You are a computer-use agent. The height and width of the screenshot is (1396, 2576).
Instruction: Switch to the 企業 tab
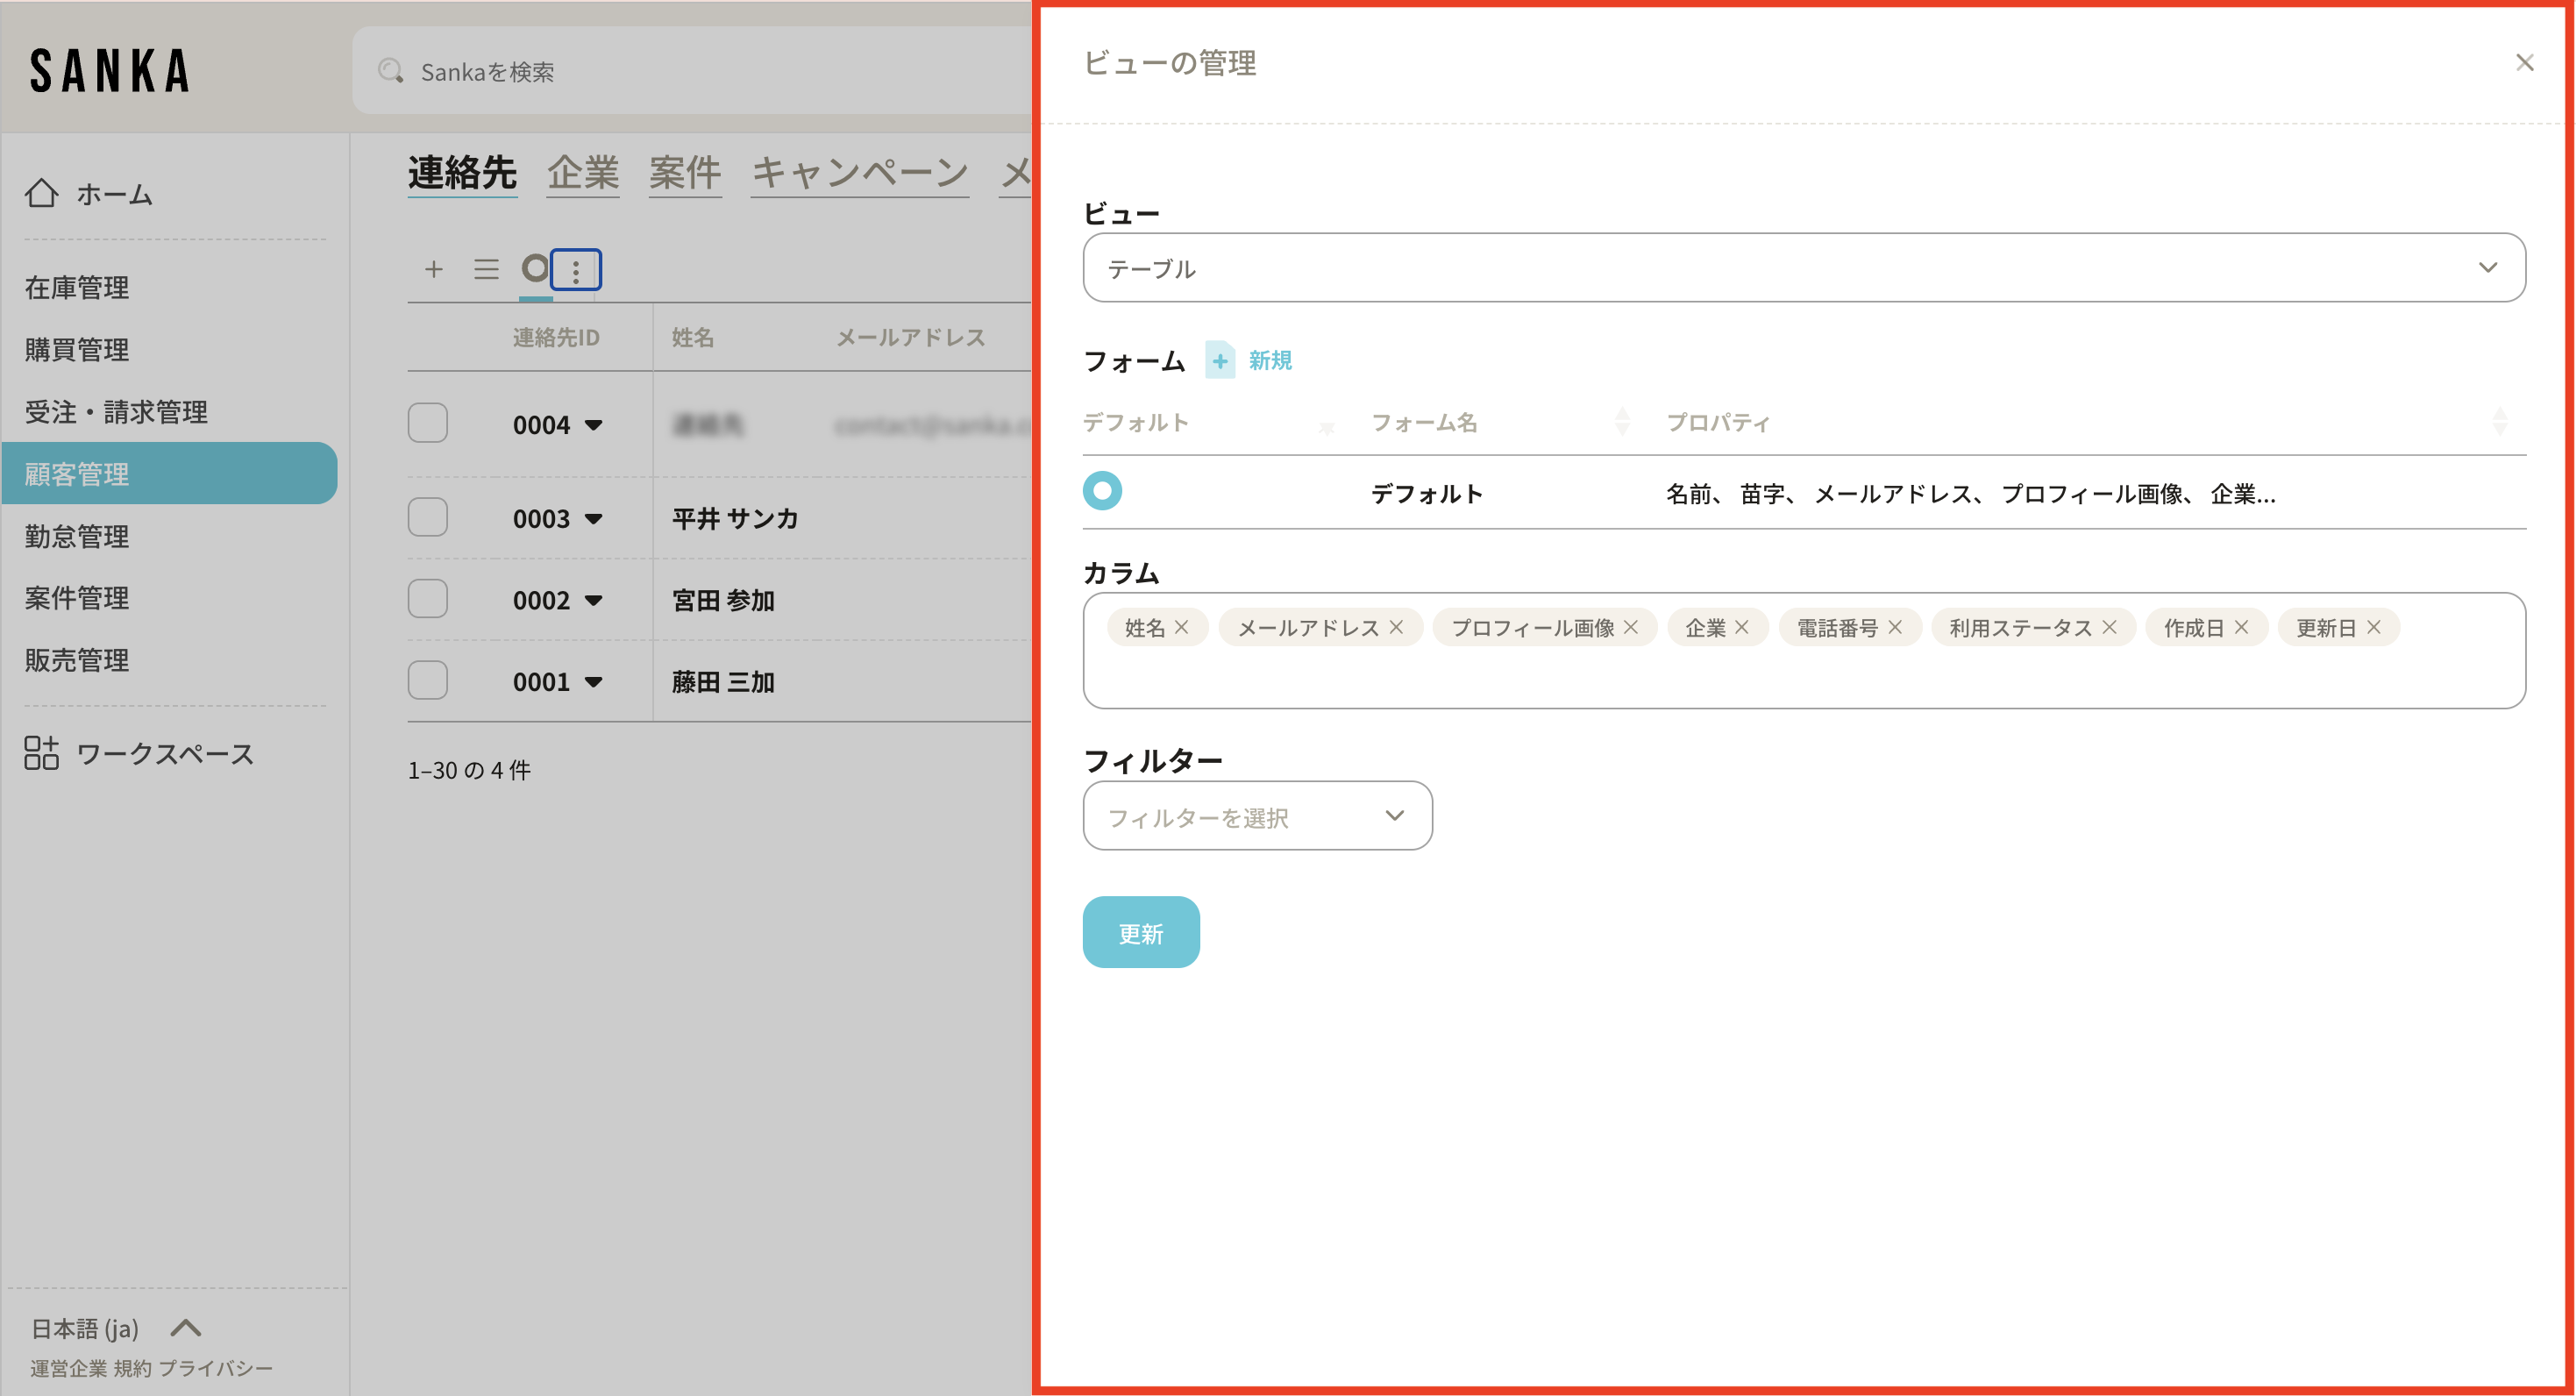583,173
